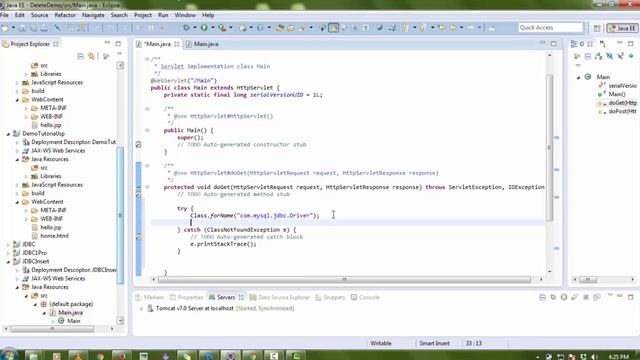
Task: Click the Debug bug icon in toolbar
Action: coord(186,28)
